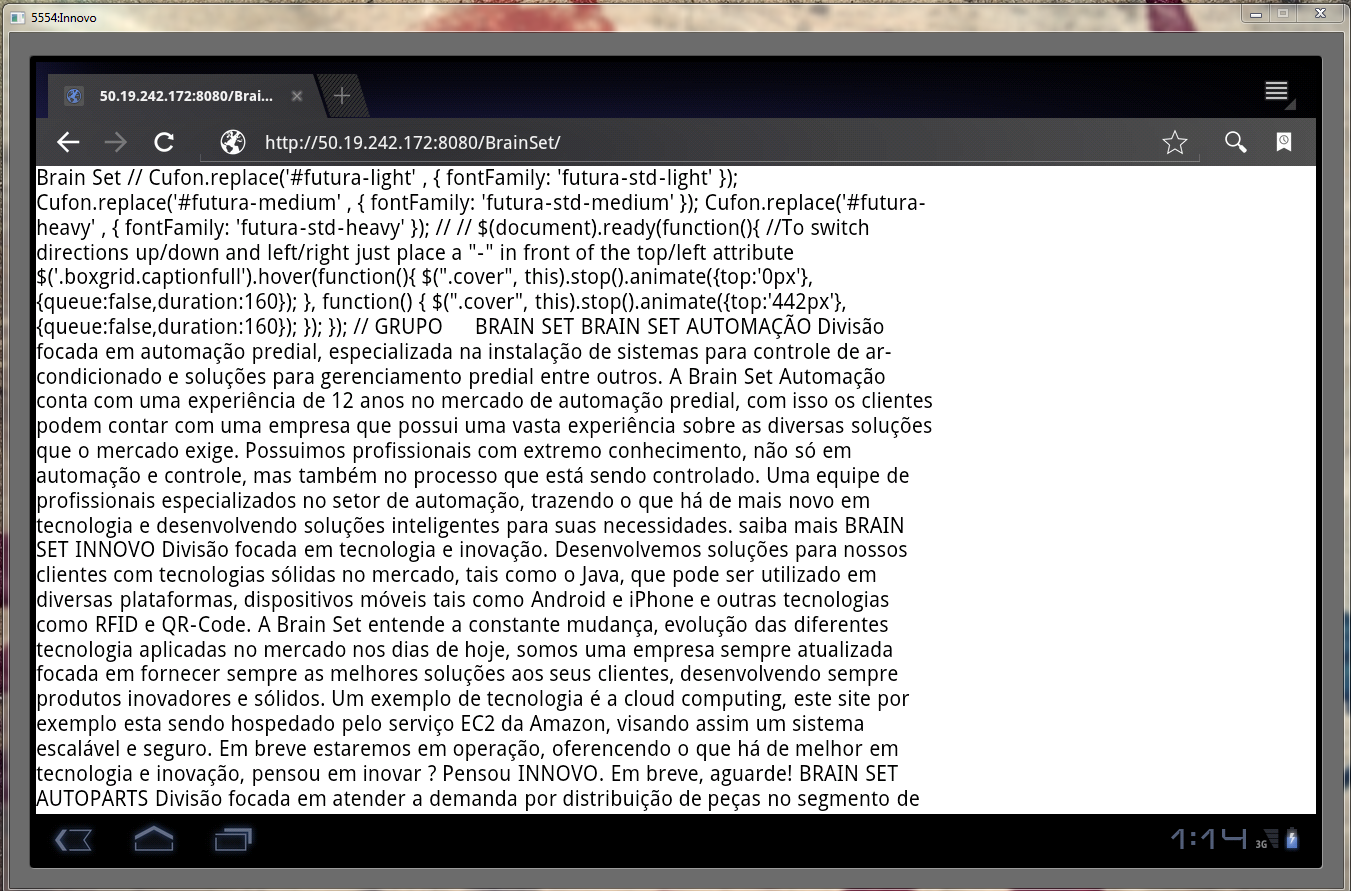
Task: Open the search magnifier icon
Action: [1236, 143]
